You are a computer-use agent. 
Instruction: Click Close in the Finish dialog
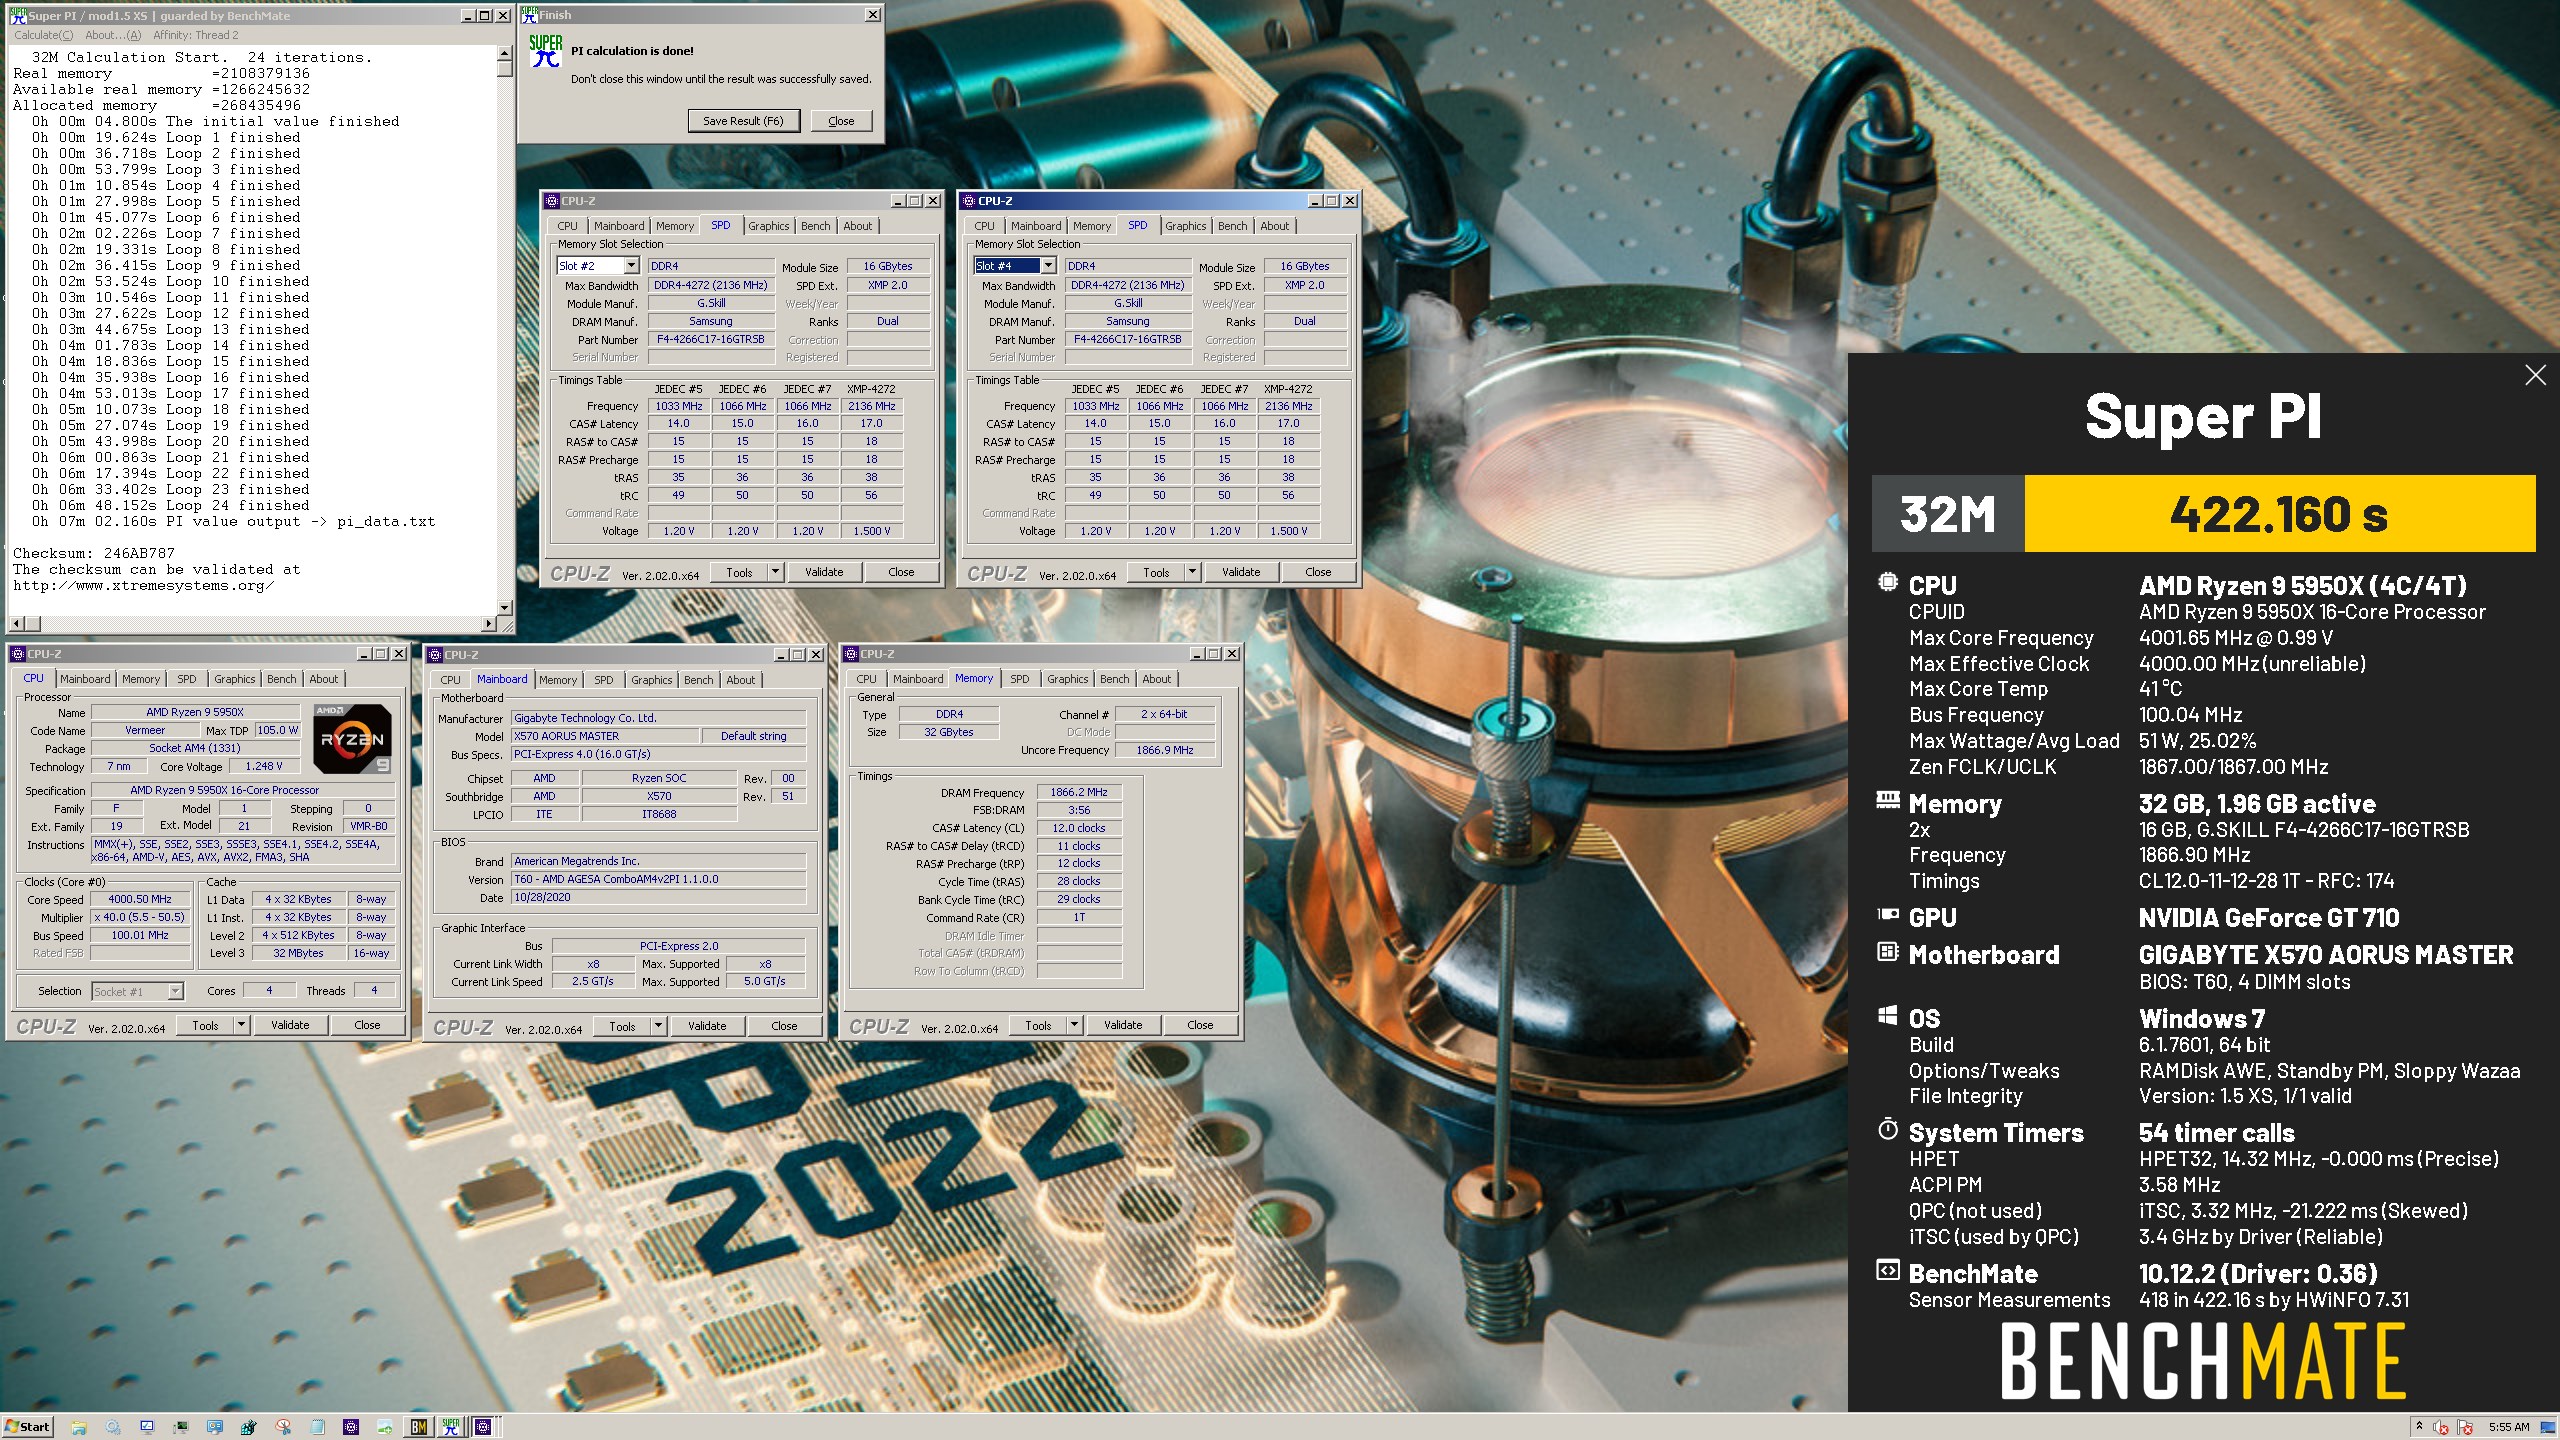click(841, 121)
